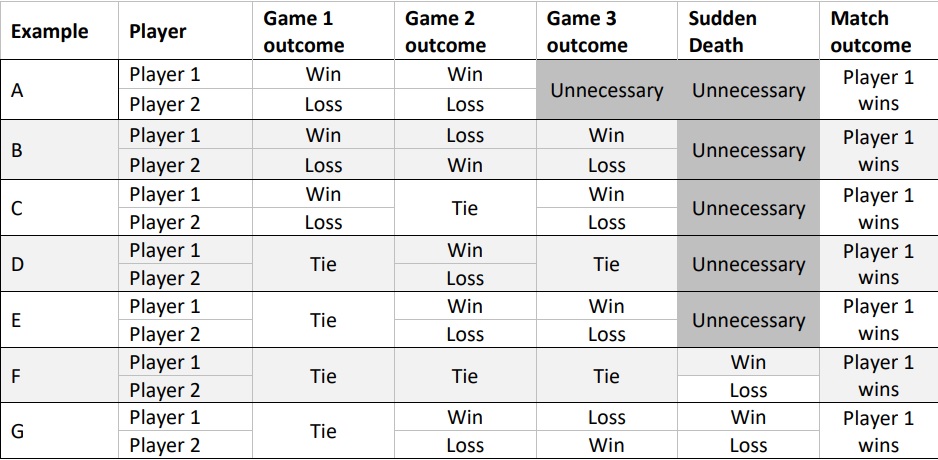The image size is (938, 460).
Task: Click the "Game 1 outcome" header
Action: (304, 32)
